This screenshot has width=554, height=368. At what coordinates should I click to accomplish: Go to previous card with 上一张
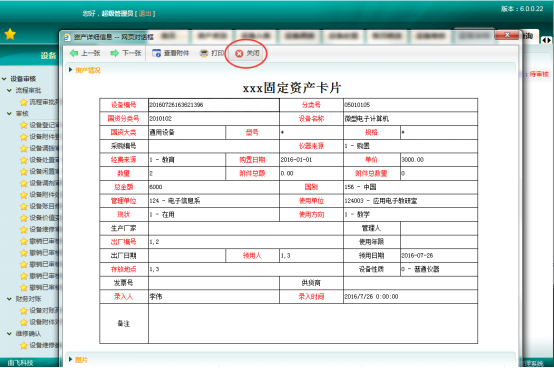point(85,53)
